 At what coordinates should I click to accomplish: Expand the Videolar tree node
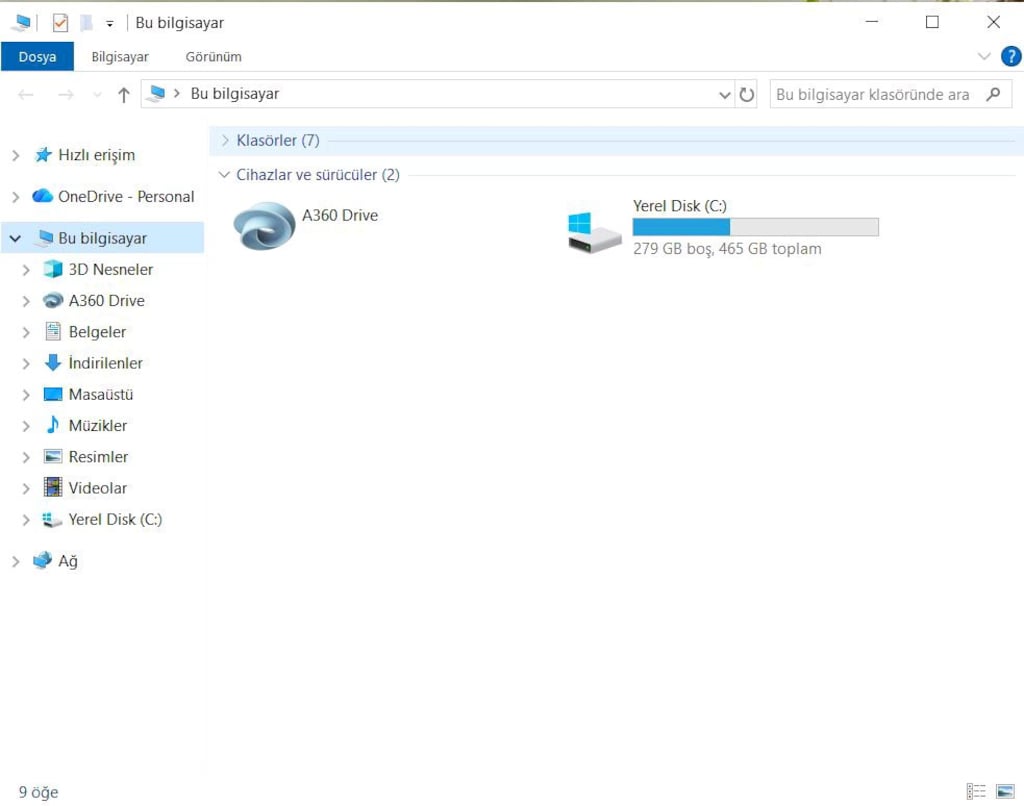click(26, 489)
